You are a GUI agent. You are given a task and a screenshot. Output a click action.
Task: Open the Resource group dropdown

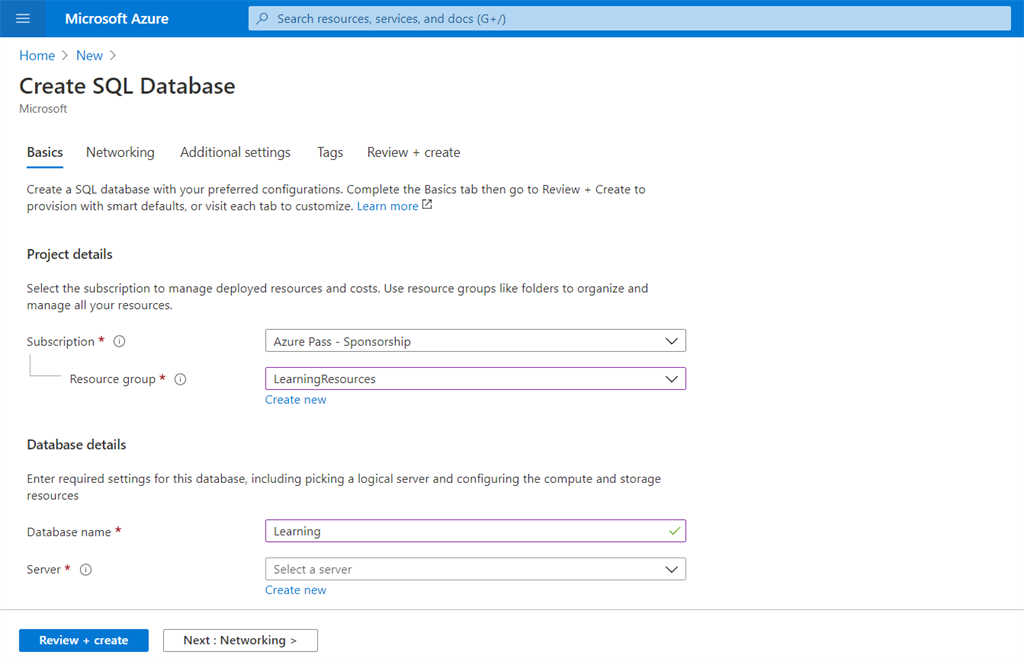coord(674,378)
